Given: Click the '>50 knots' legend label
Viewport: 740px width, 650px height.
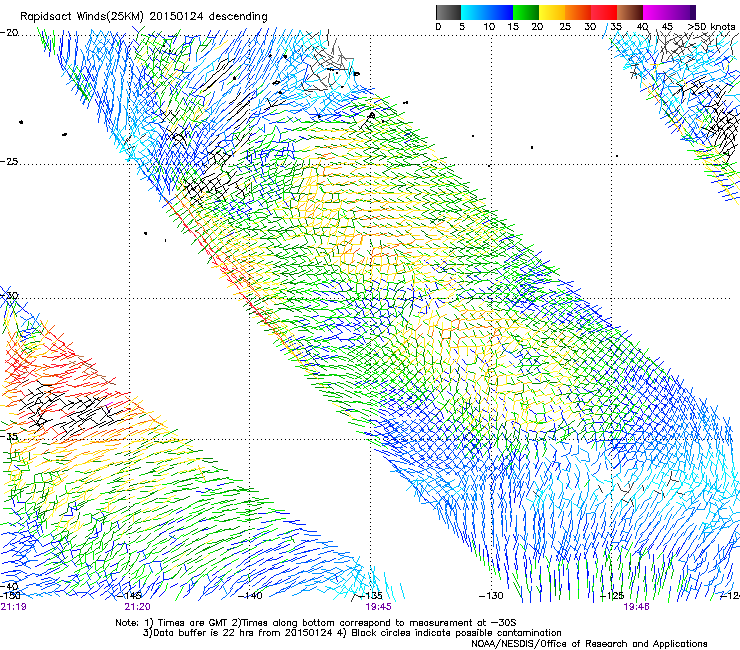Looking at the screenshot, I should coord(711,27).
